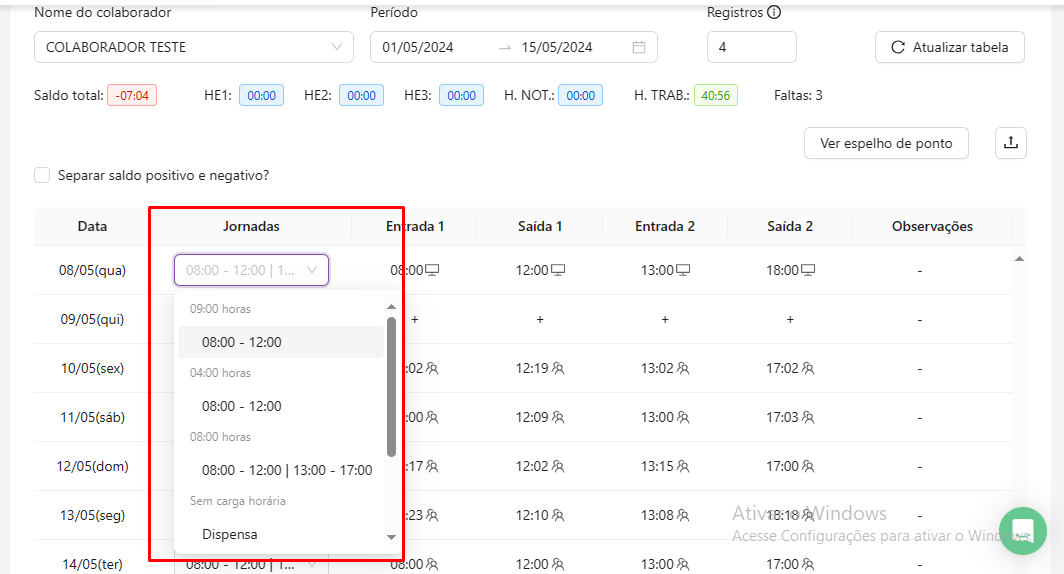Select the Dispensa option
The image size is (1064, 574).
230,534
